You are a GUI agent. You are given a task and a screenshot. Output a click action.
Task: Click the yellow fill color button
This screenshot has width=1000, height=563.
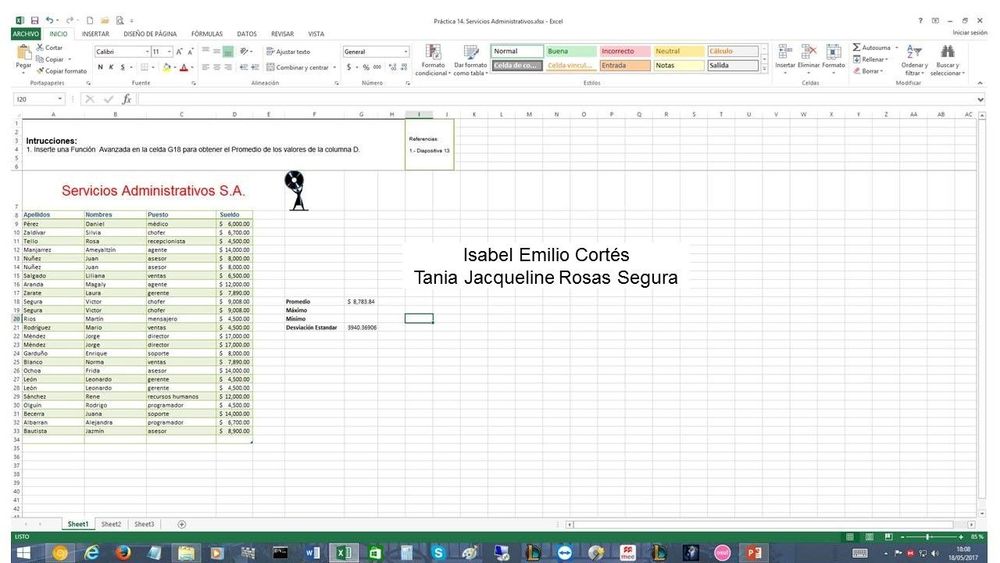click(x=170, y=67)
